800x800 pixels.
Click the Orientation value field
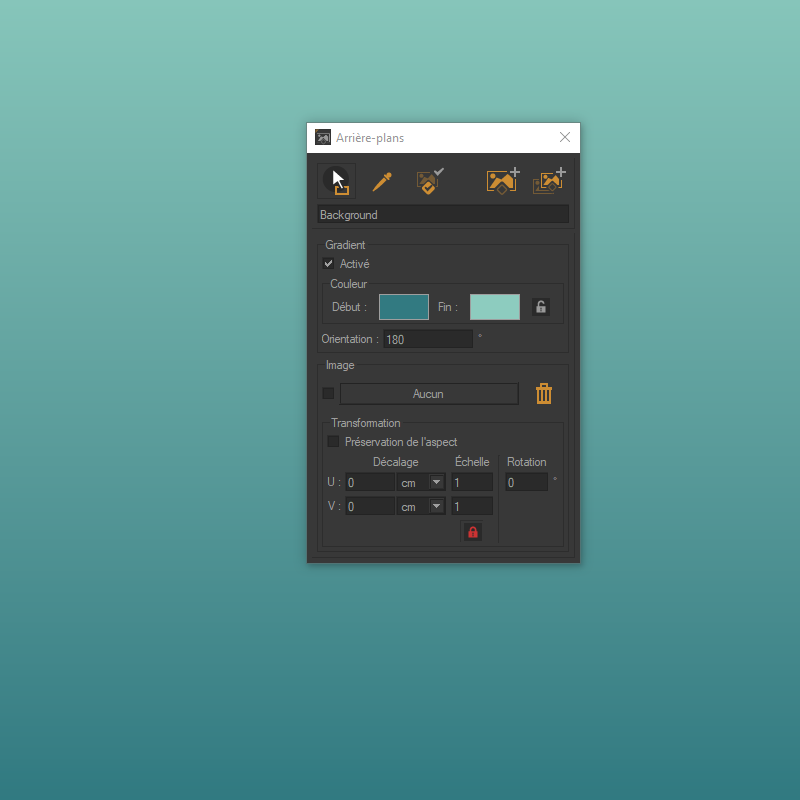(428, 339)
